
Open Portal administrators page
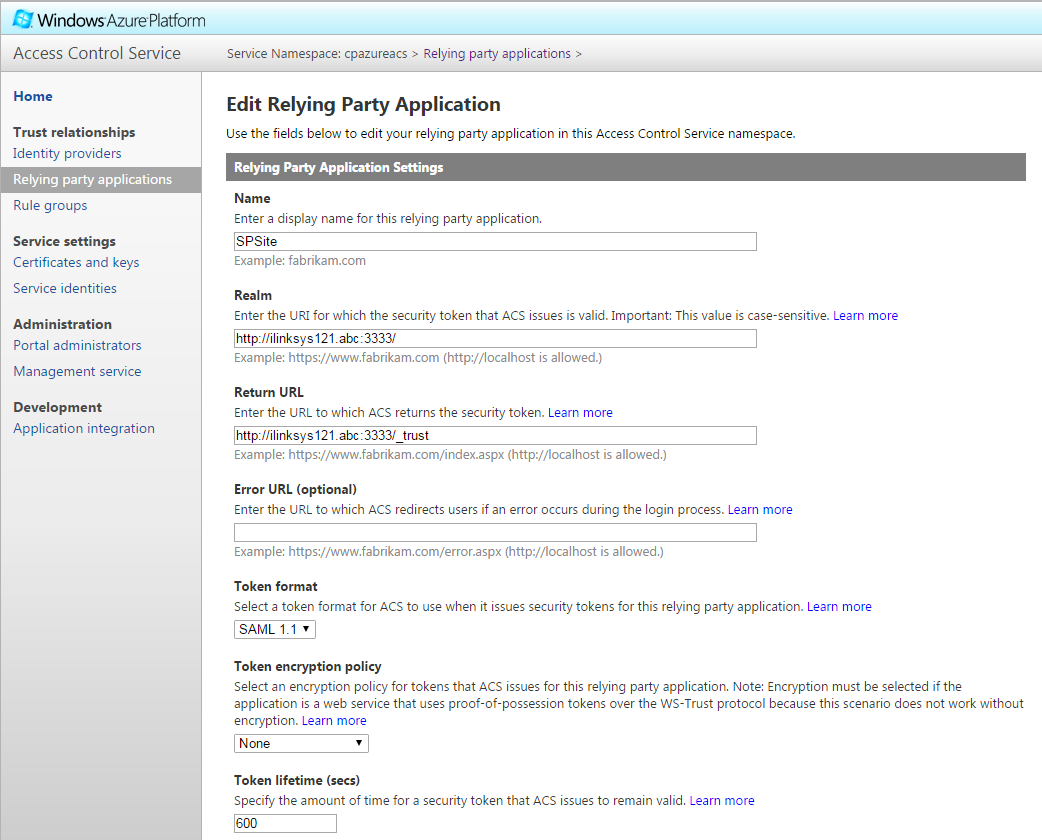pyautogui.click(x=77, y=346)
